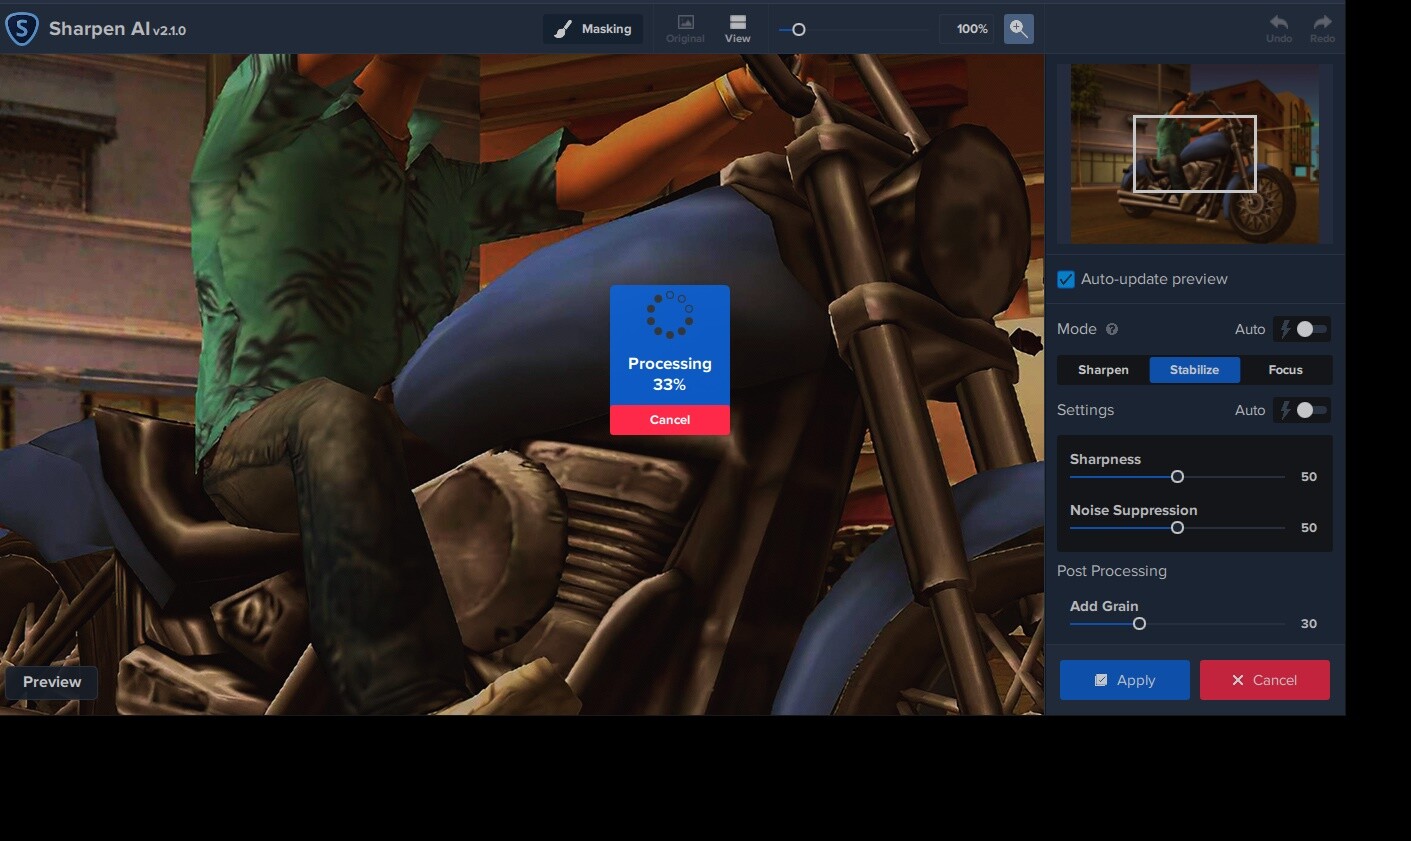Open the Masking brush tool

click(593, 29)
